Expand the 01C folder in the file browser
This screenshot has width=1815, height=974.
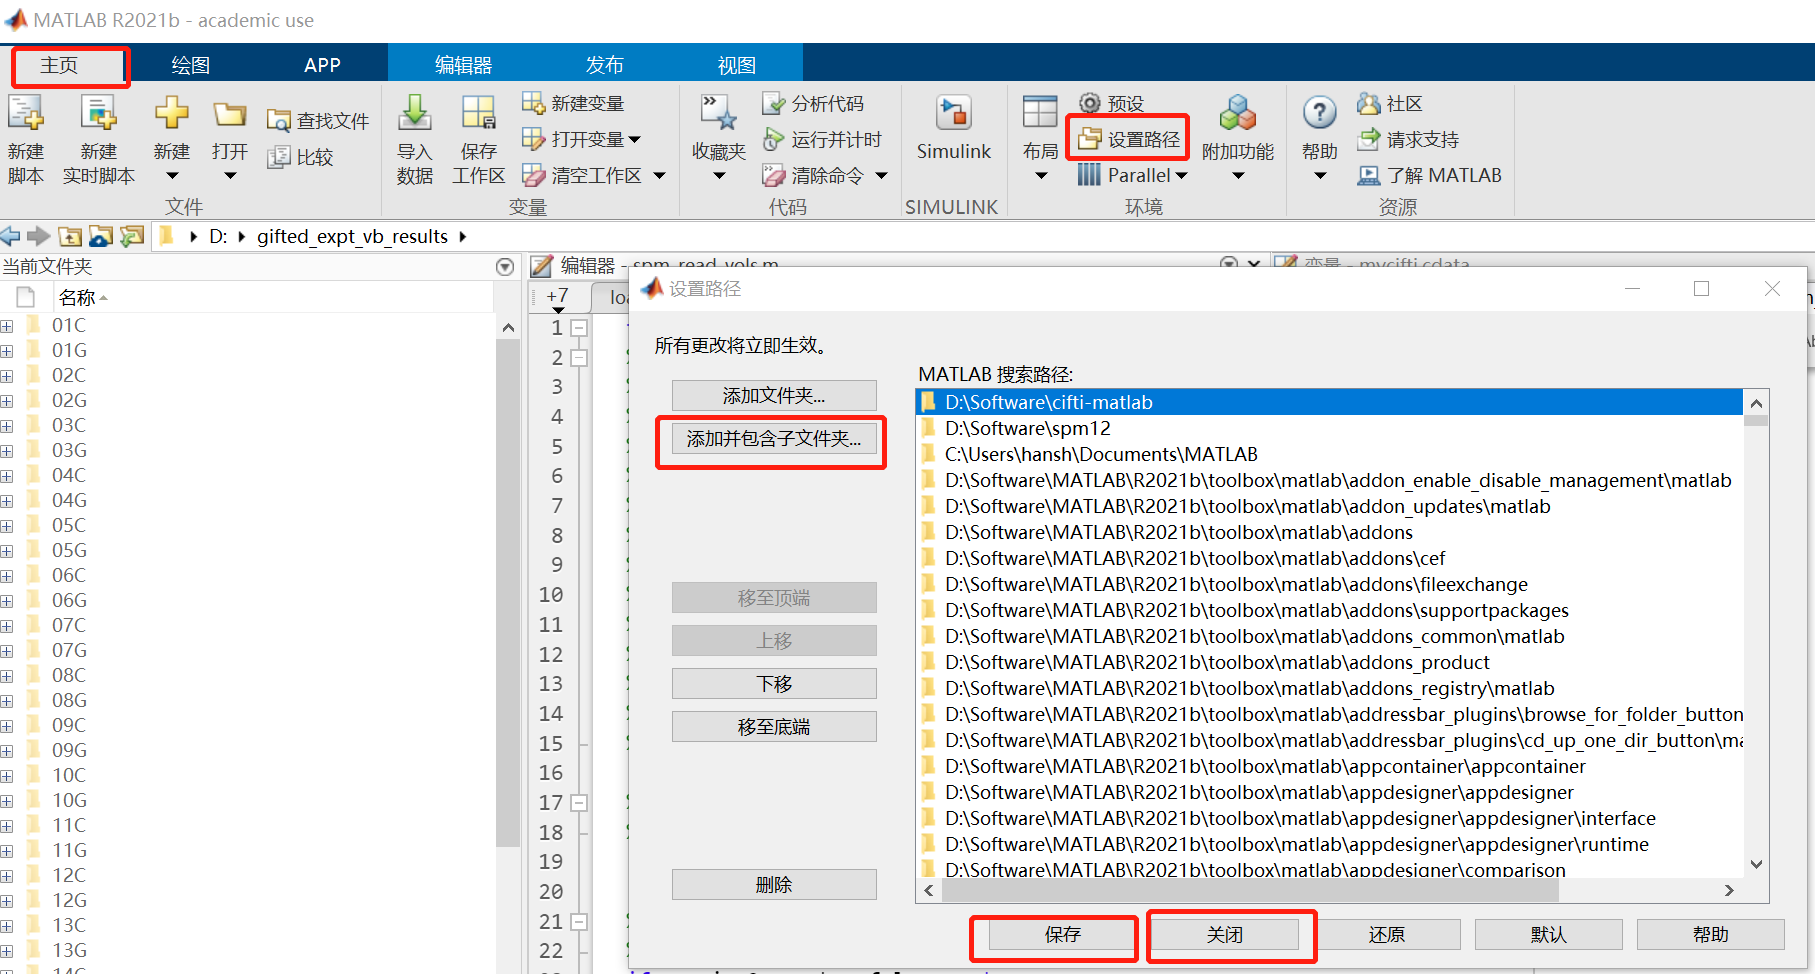point(7,325)
